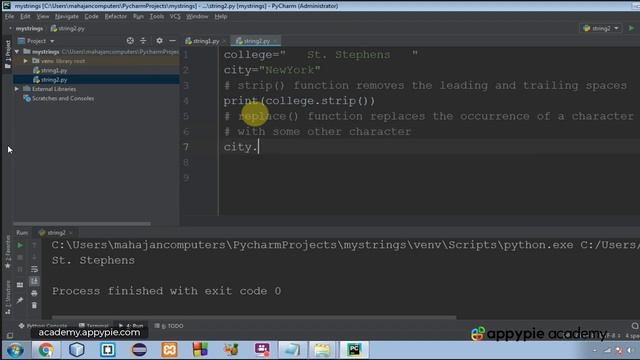Open the Terminal tool window
The height and width of the screenshot is (360, 640).
tap(94, 326)
